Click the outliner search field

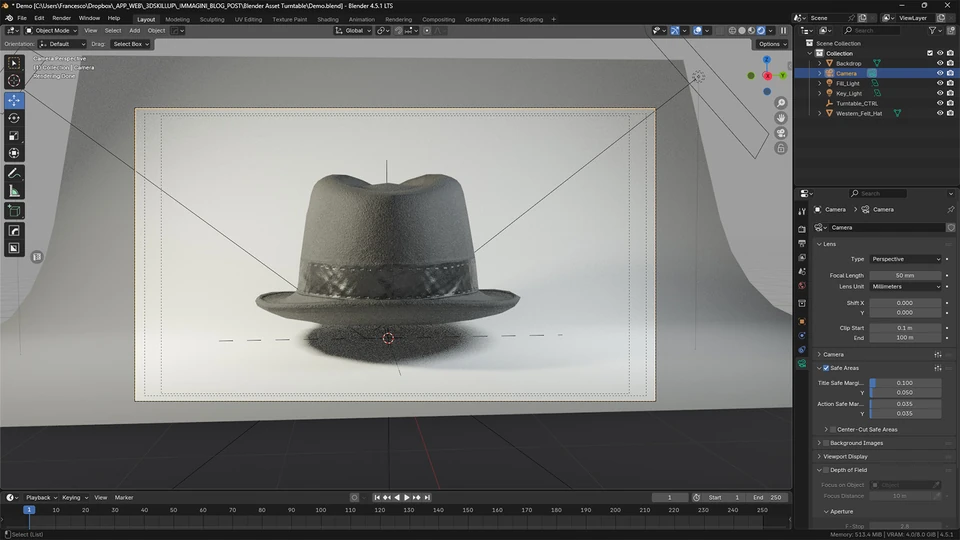pyautogui.click(x=872, y=31)
